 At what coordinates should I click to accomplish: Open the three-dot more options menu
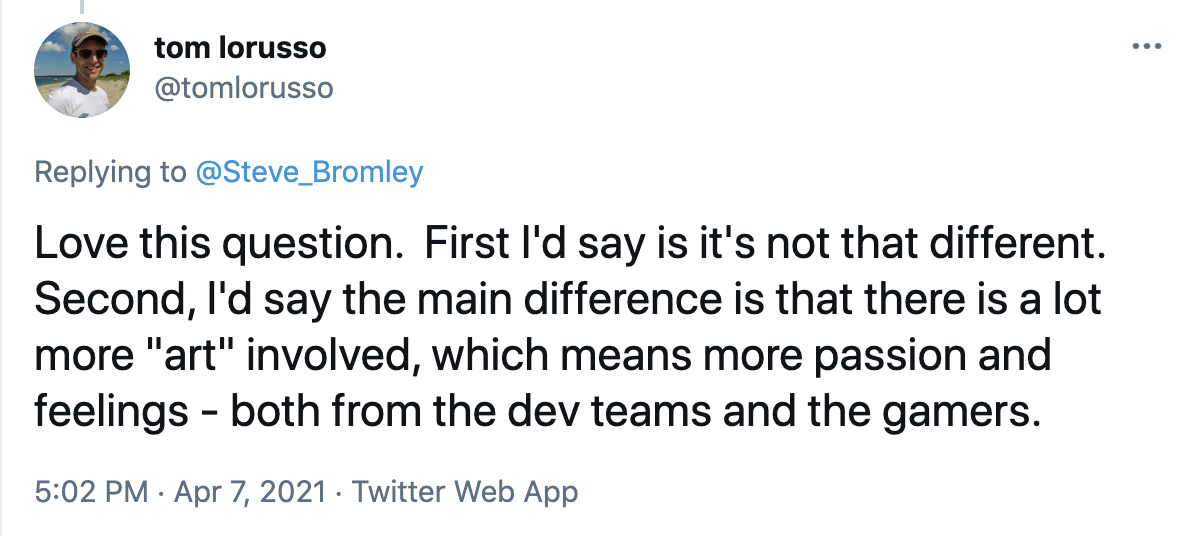(1144, 47)
